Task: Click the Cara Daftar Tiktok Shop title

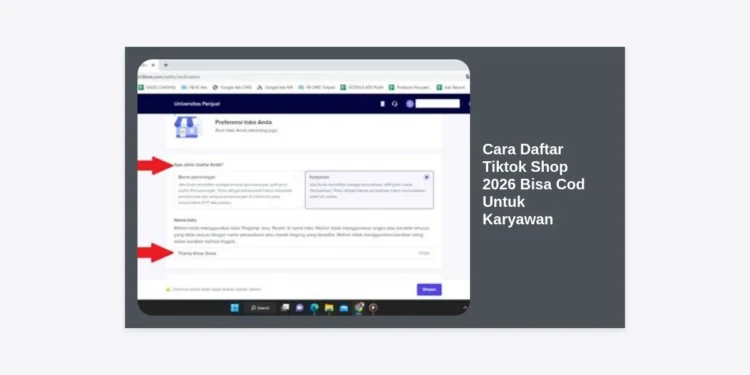Action: point(533,184)
